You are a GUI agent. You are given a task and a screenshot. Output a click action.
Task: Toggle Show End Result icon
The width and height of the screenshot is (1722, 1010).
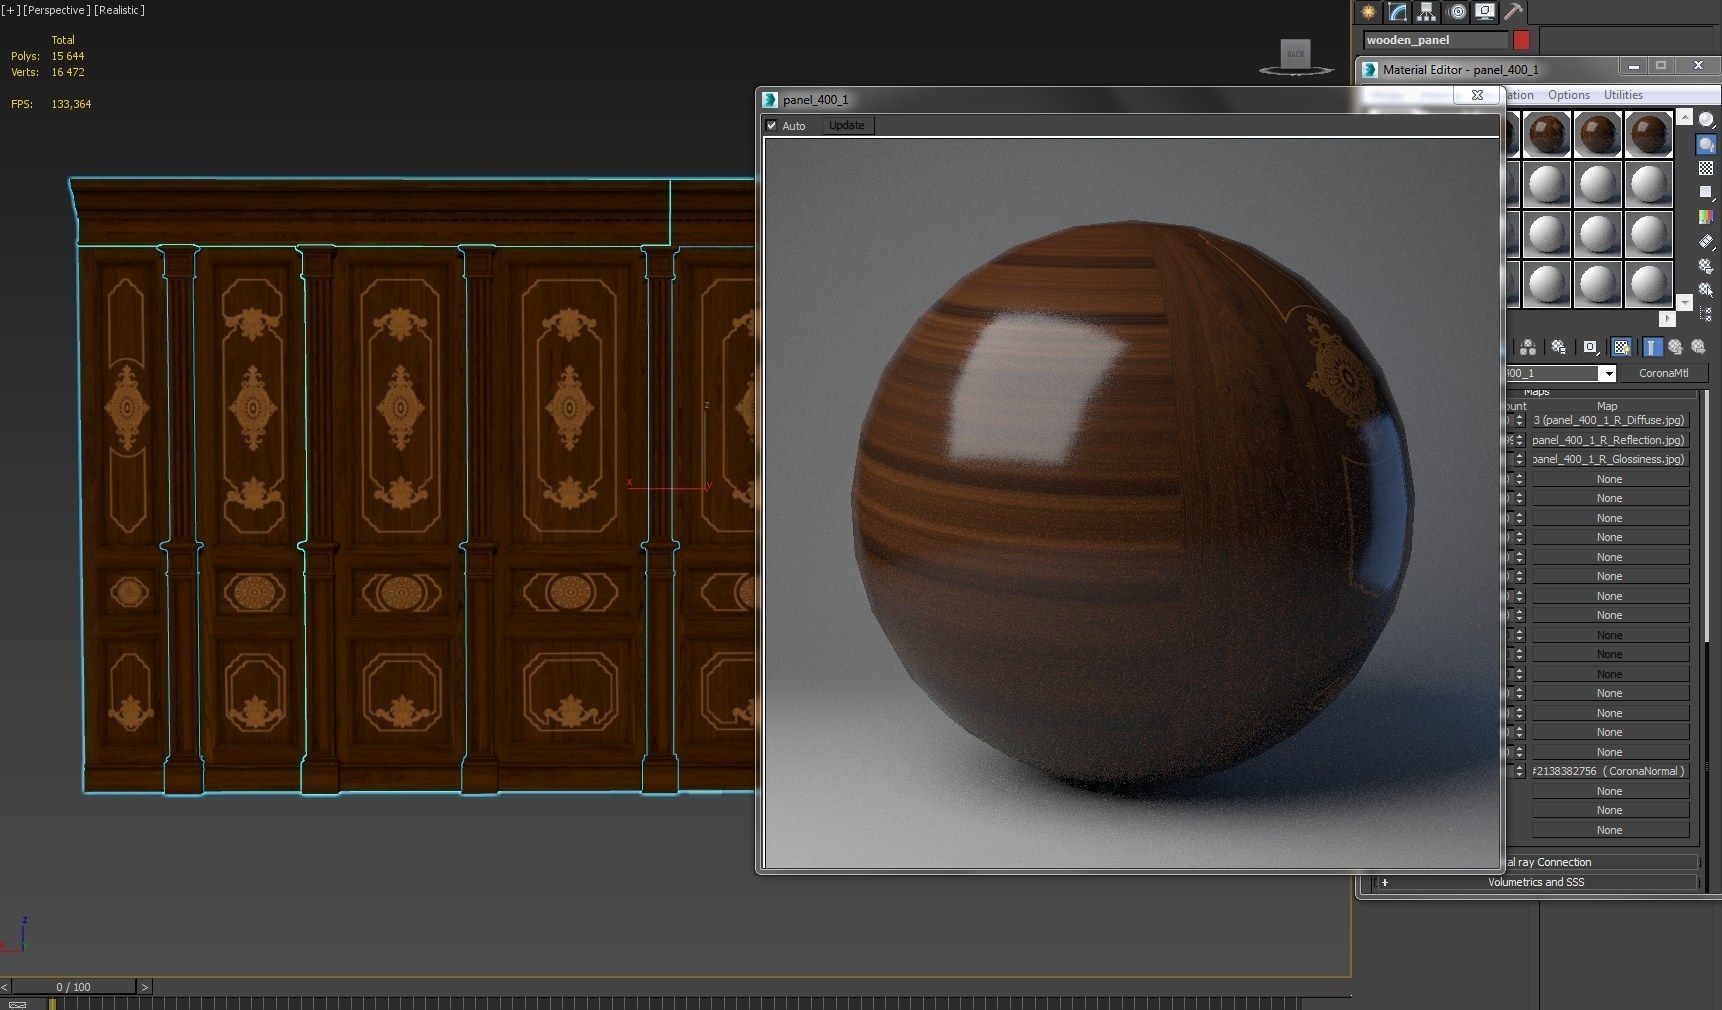[x=1652, y=347]
